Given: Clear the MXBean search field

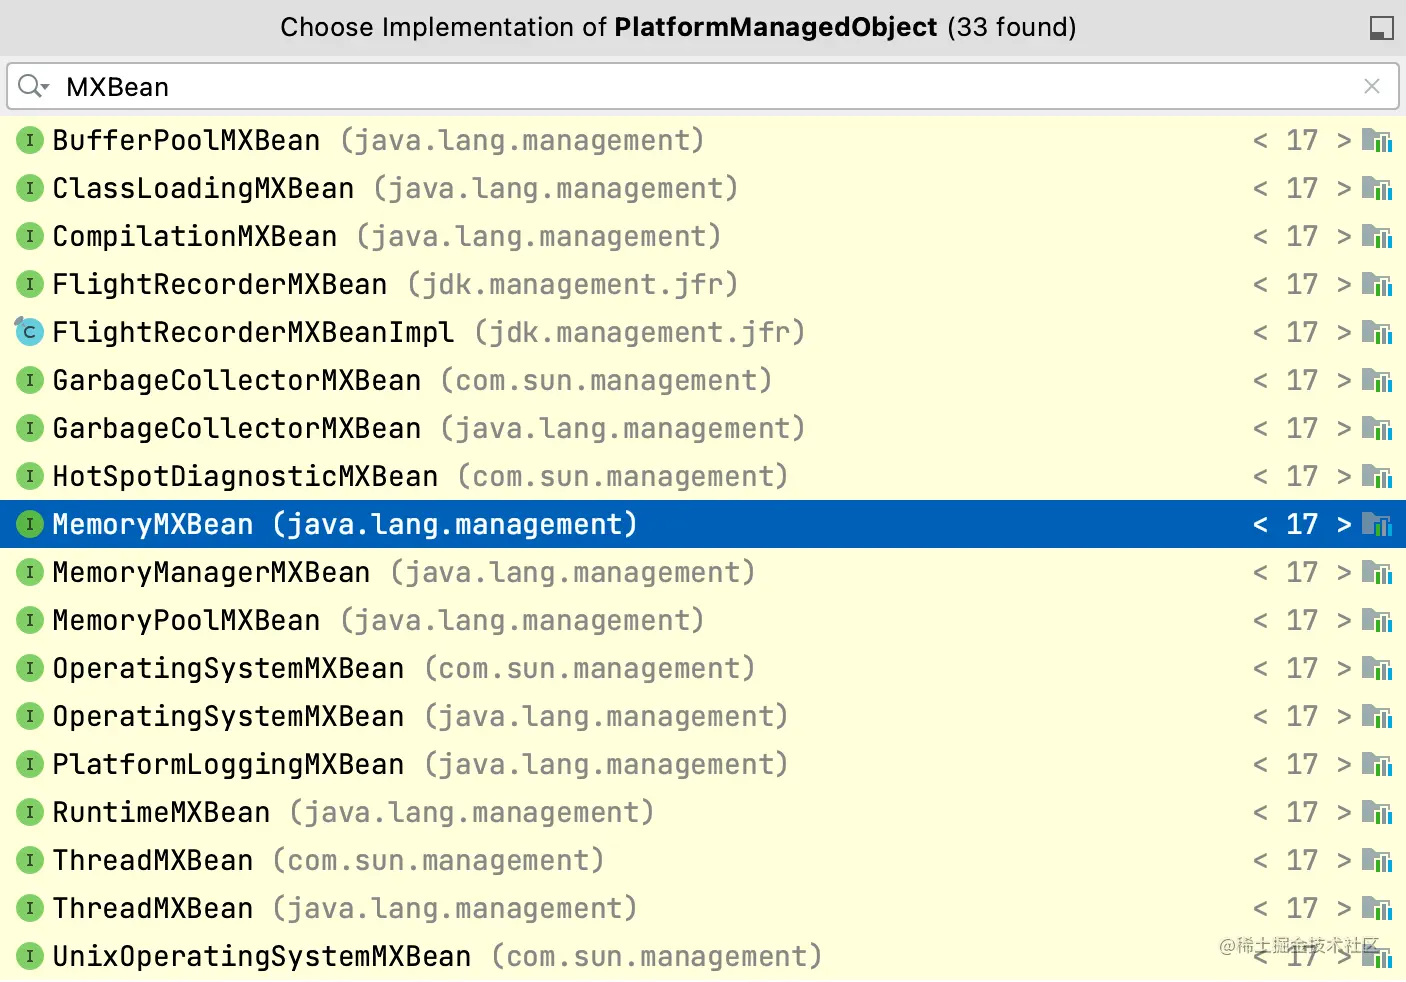Looking at the screenshot, I should (x=1372, y=86).
